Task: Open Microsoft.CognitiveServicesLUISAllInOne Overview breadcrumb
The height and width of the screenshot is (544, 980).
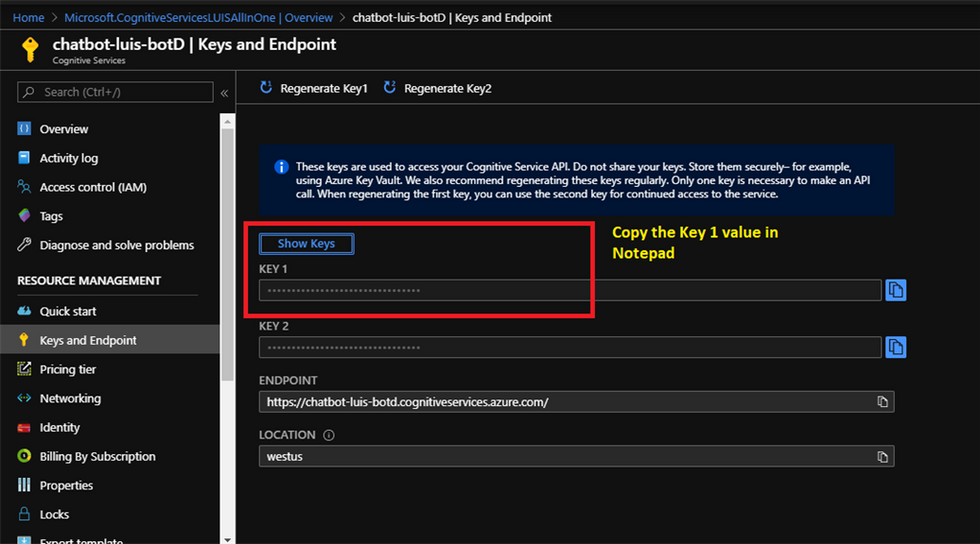Action: pos(198,18)
